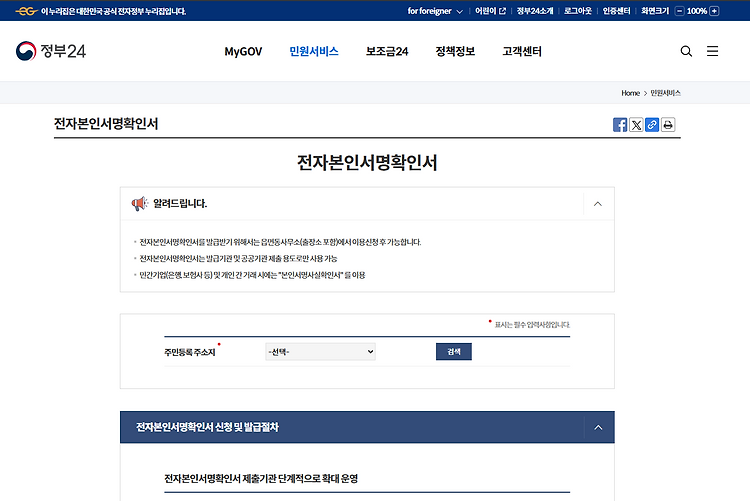The width and height of the screenshot is (750, 501).
Task: Open the 보조금24 menu
Action: [x=387, y=51]
